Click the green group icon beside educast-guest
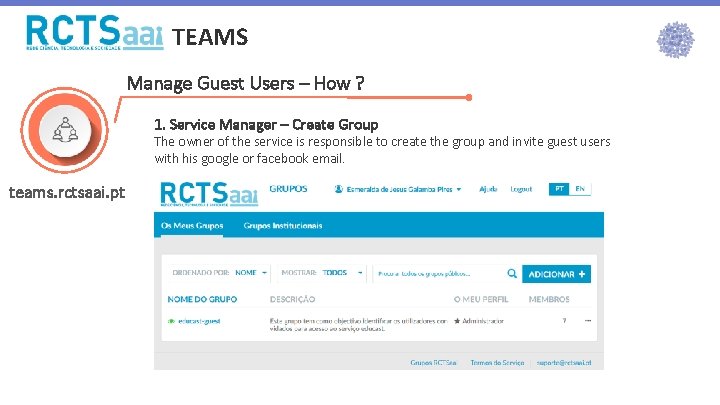 [x=171, y=321]
